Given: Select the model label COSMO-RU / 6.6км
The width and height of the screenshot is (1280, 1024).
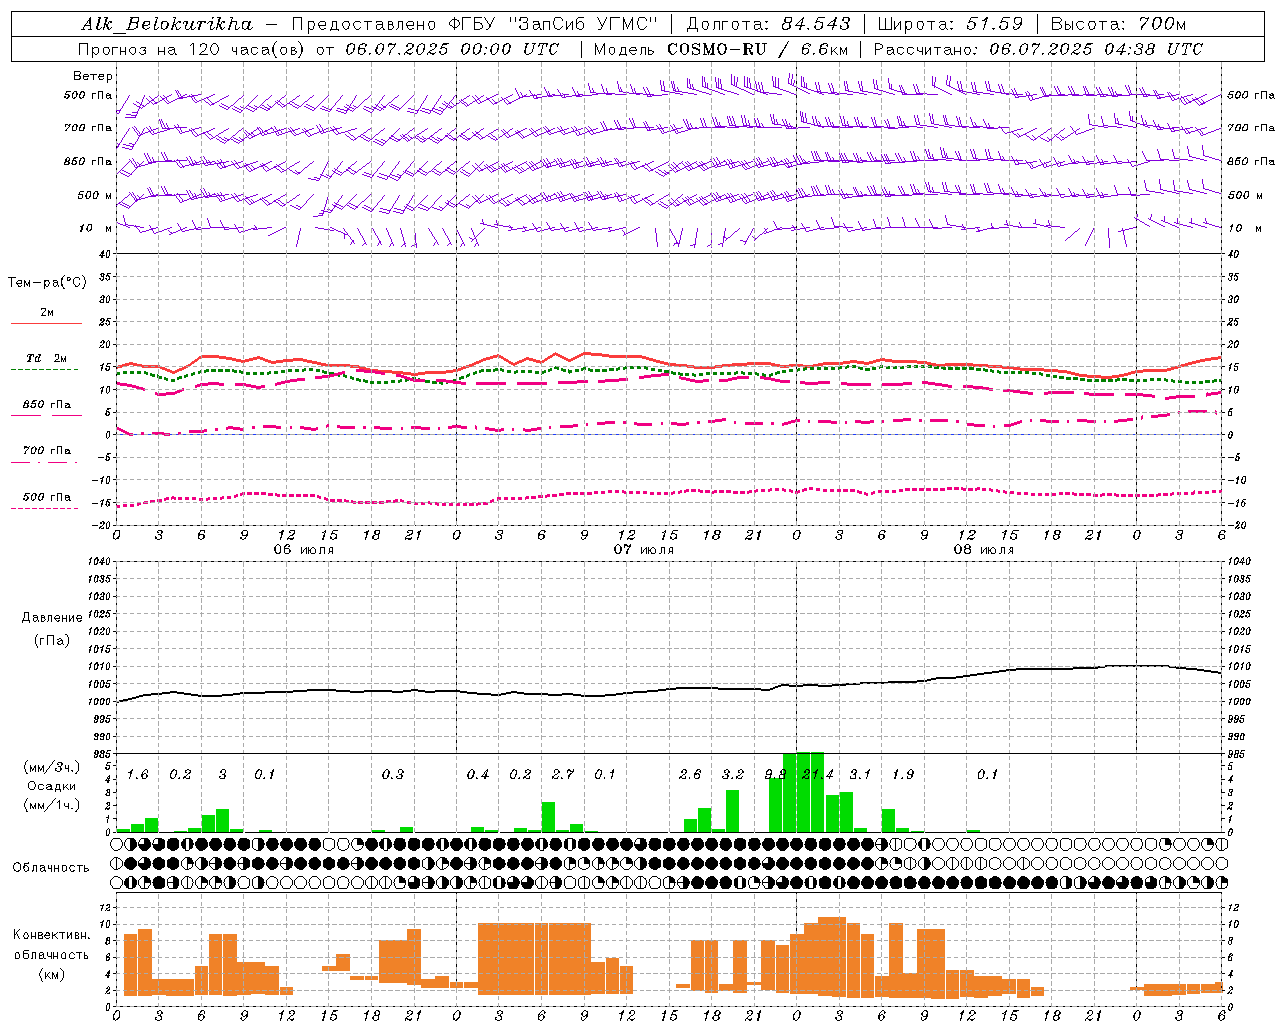Looking at the screenshot, I should point(757,49).
